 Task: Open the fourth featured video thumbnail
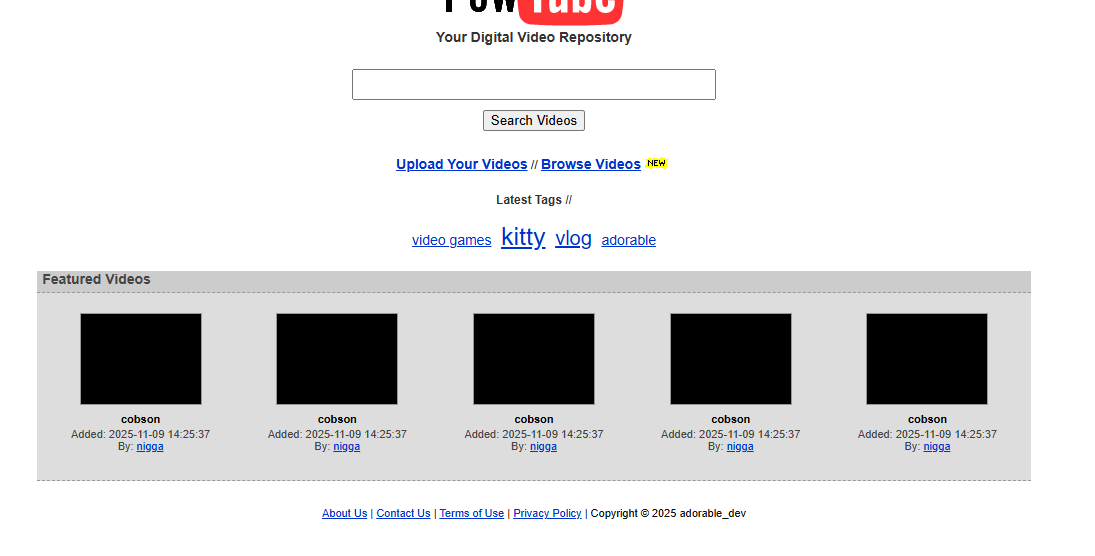pos(731,359)
